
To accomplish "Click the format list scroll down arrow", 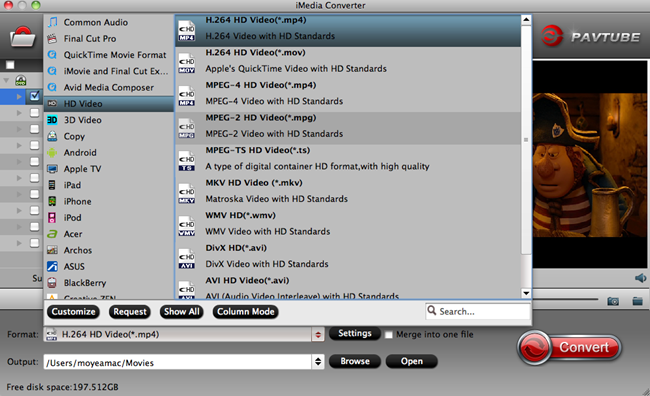I will click(x=526, y=294).
